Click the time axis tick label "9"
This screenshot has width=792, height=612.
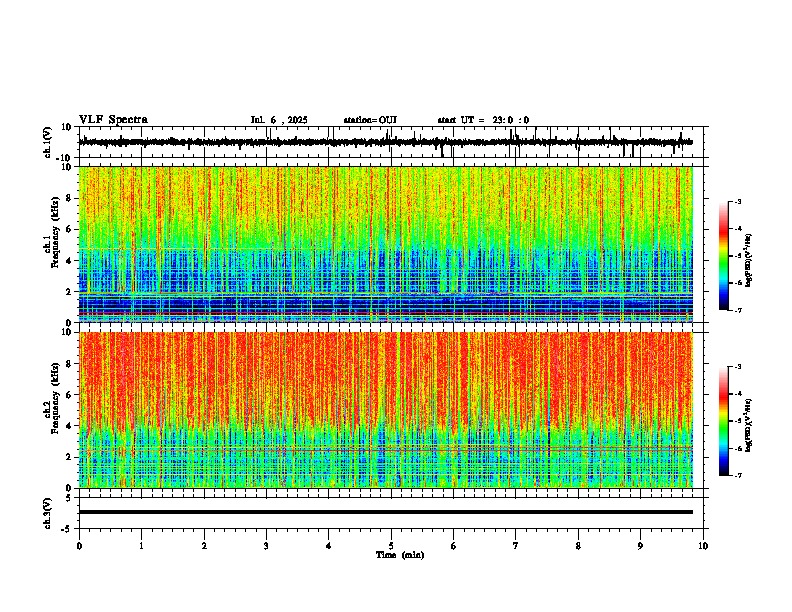640,546
